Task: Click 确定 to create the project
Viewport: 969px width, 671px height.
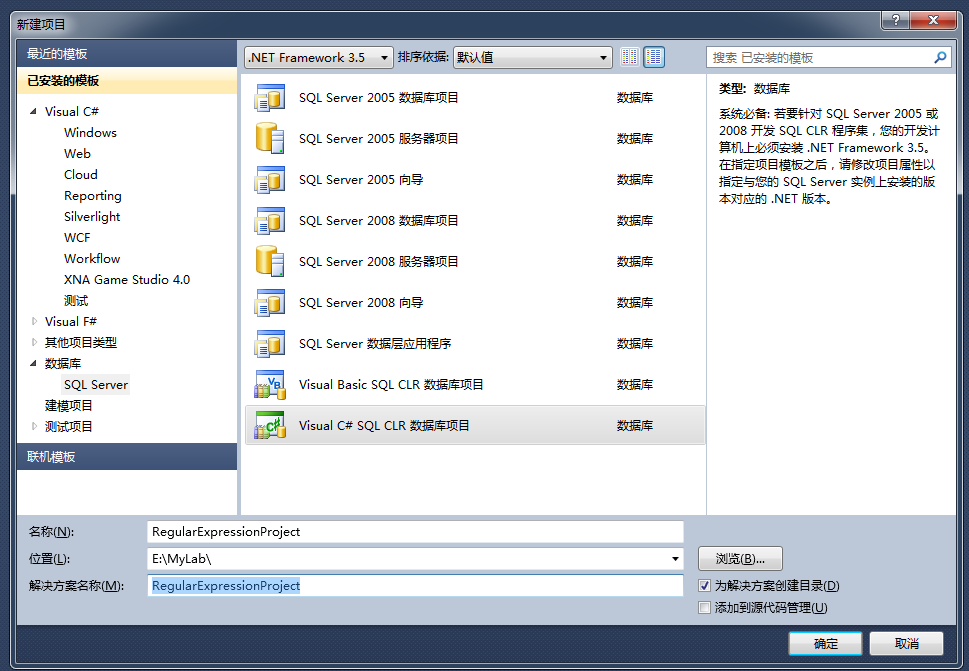Action: coord(825,643)
